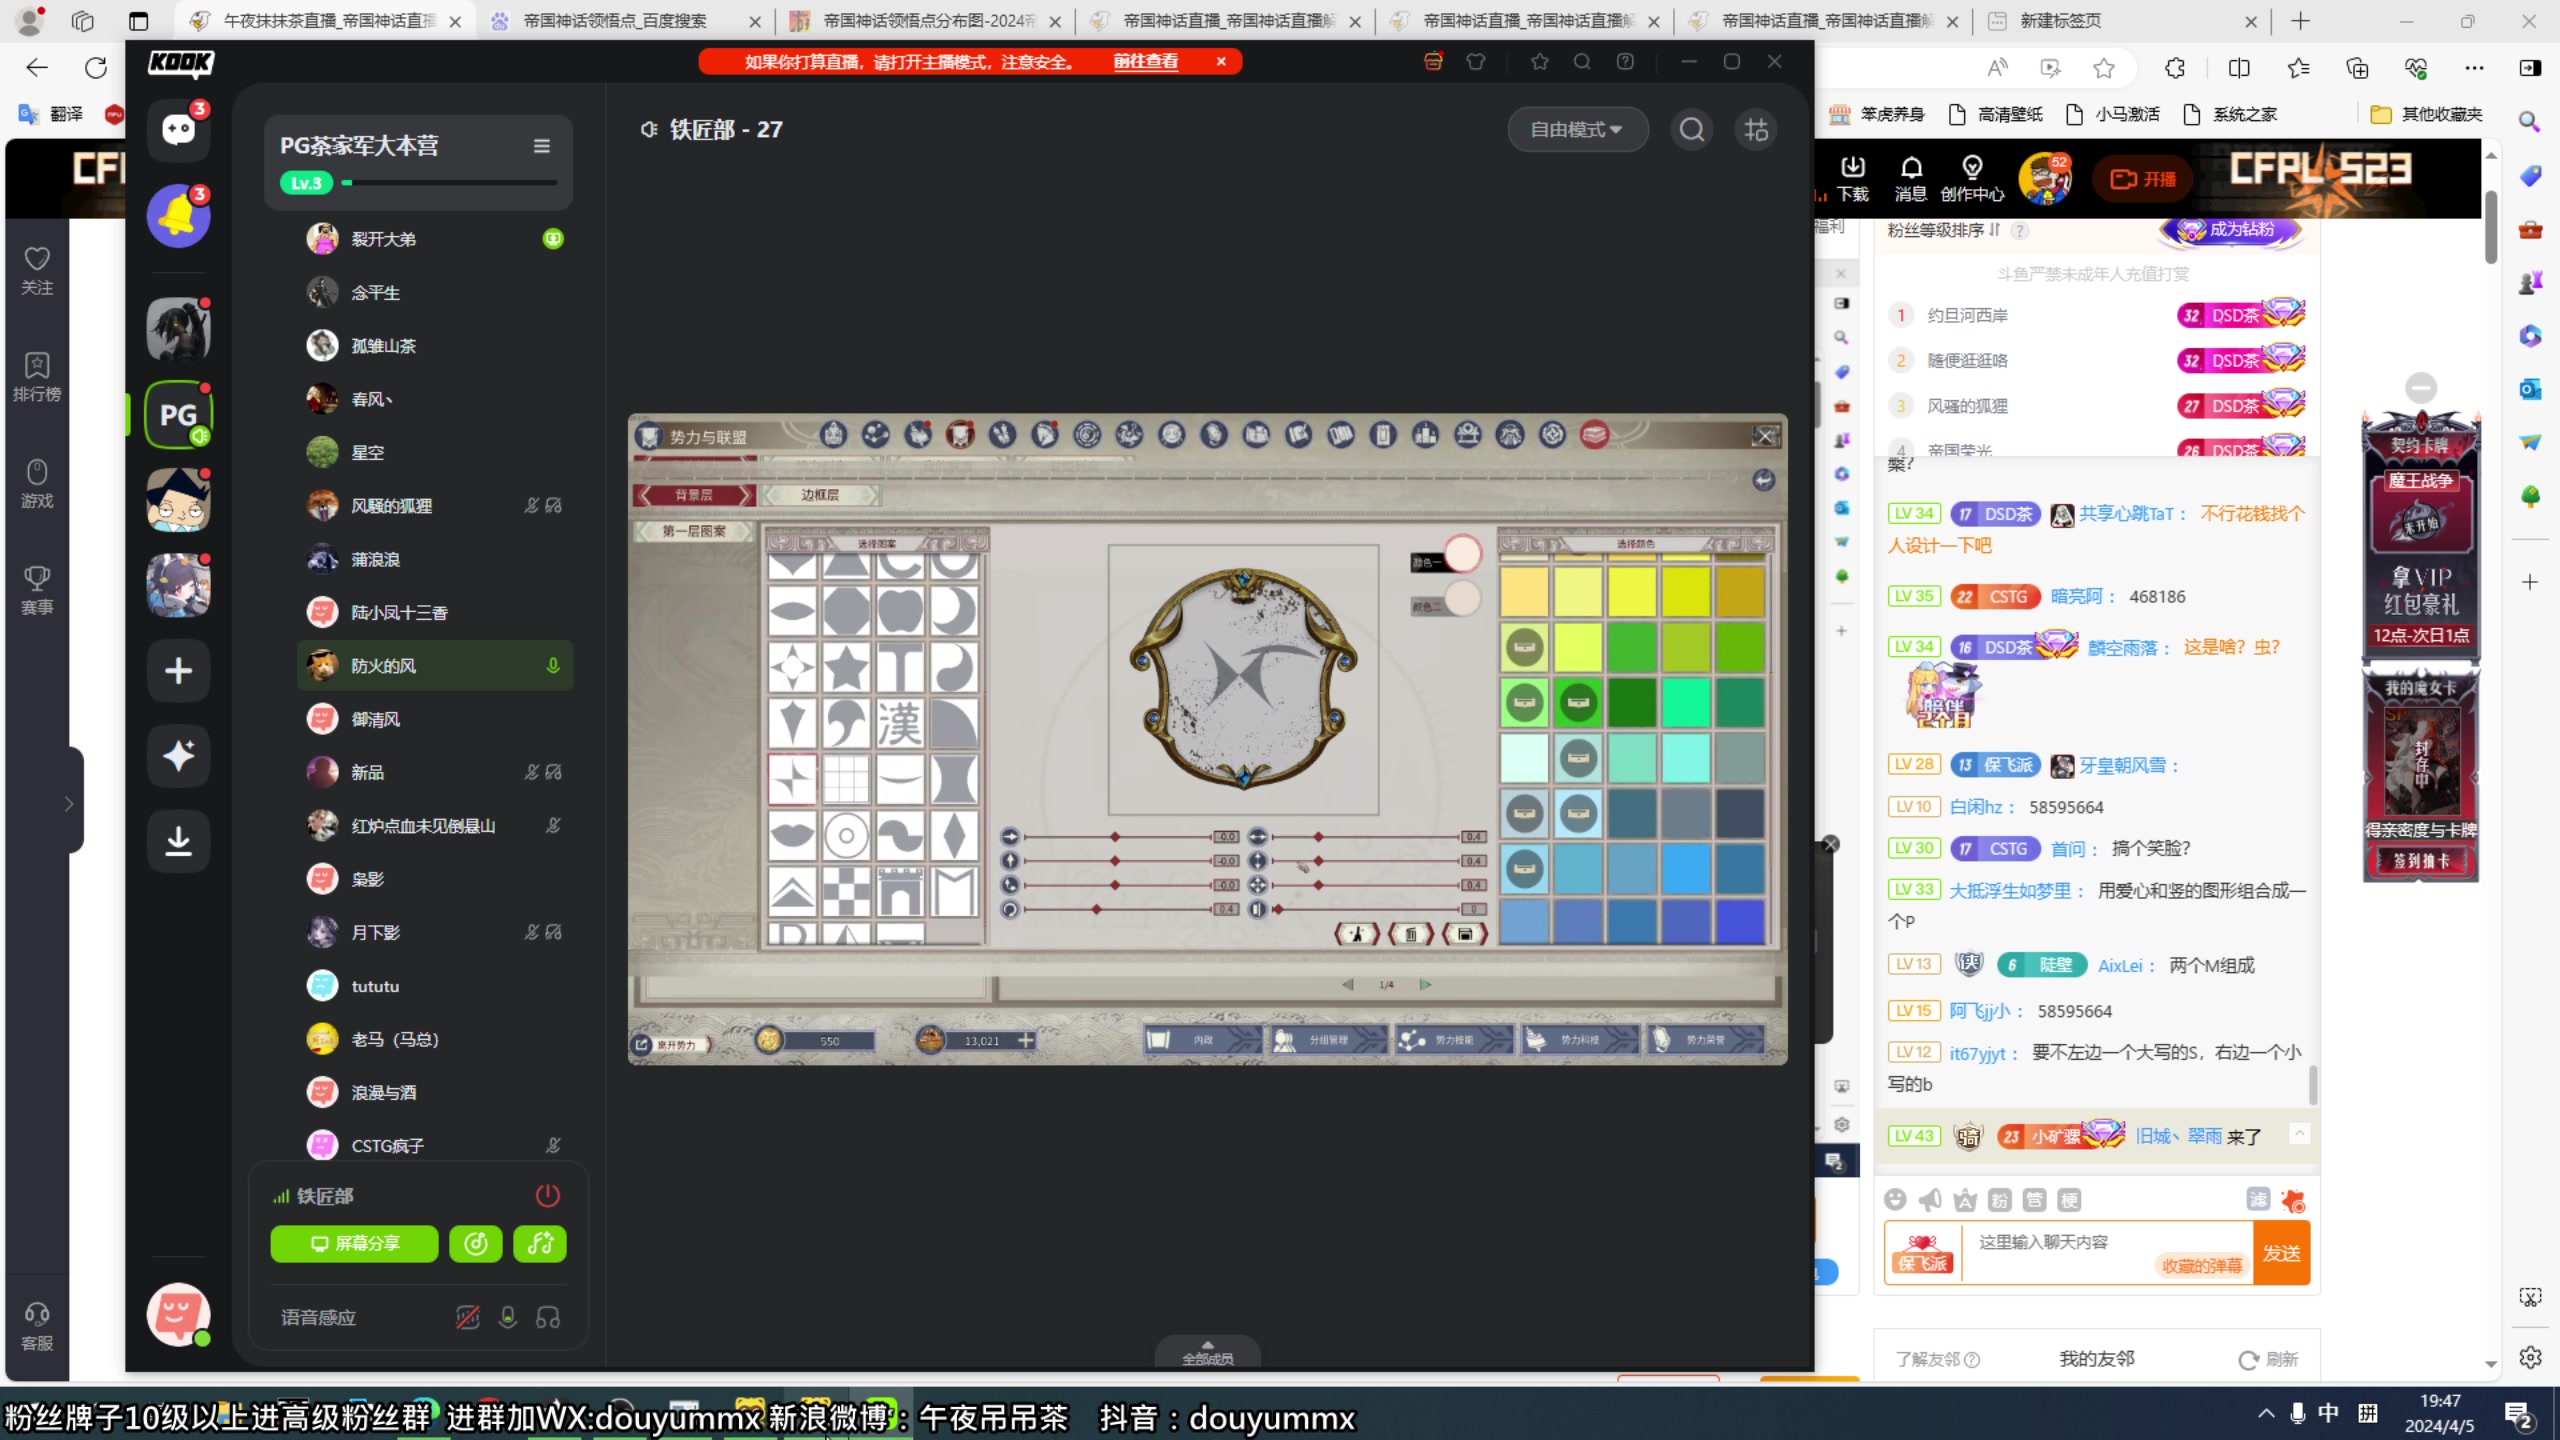Add currency with plus next to 13,021
This screenshot has height=1440, width=2560.
[1026, 1041]
